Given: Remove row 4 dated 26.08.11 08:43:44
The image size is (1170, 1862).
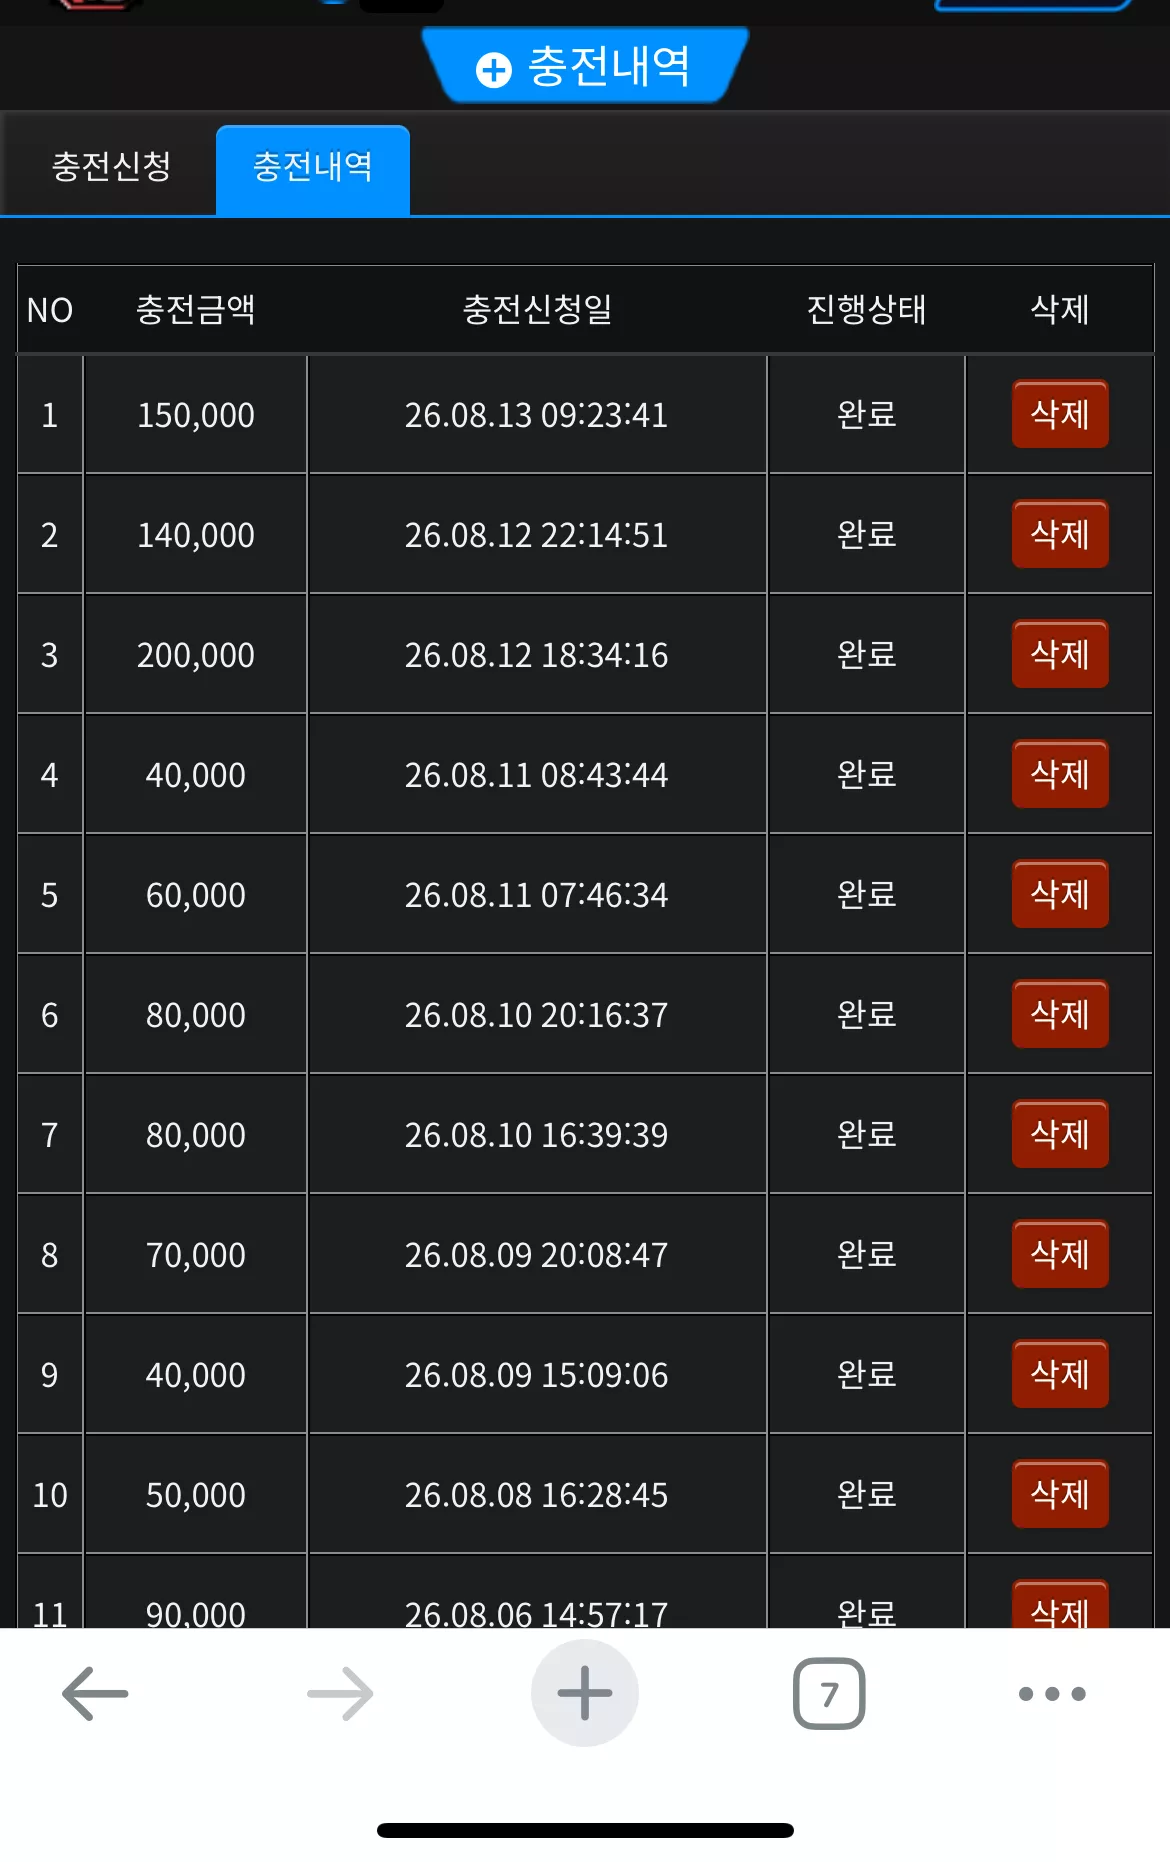Looking at the screenshot, I should click(1060, 774).
